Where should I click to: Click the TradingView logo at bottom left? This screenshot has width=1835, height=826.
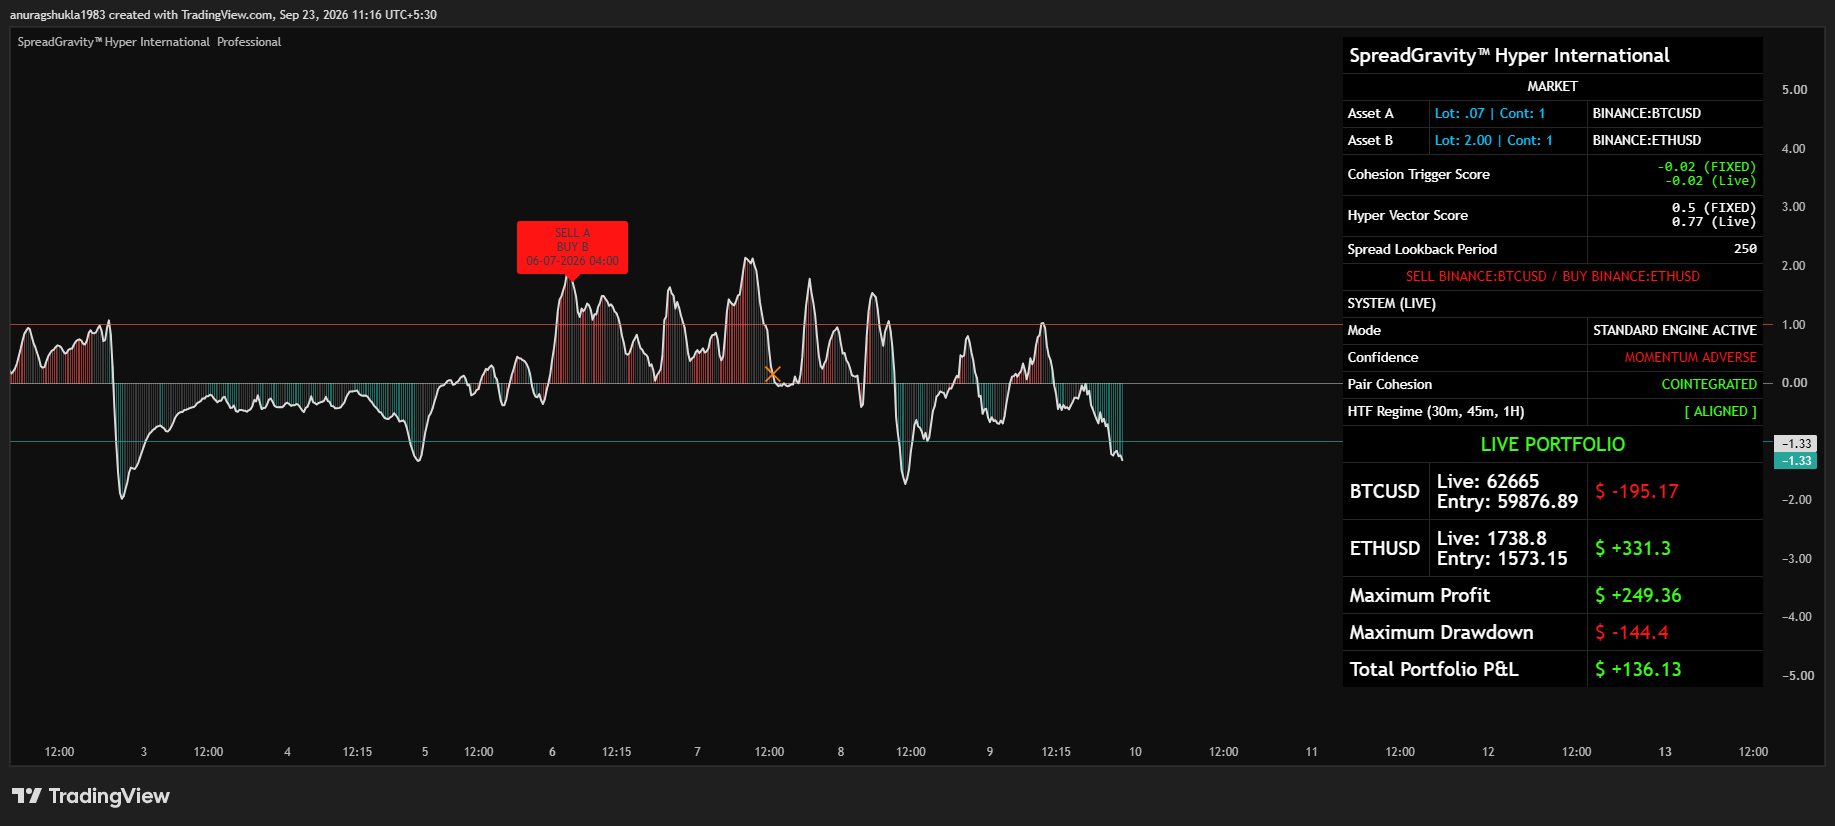pos(91,796)
